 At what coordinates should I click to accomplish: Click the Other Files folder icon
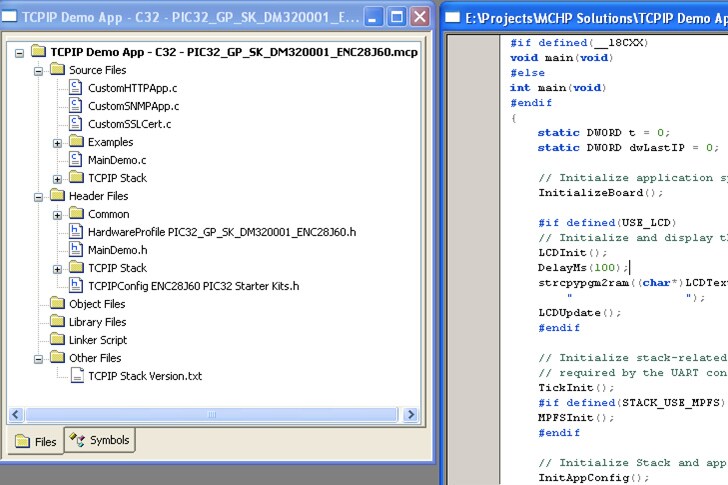pyautogui.click(x=58, y=357)
